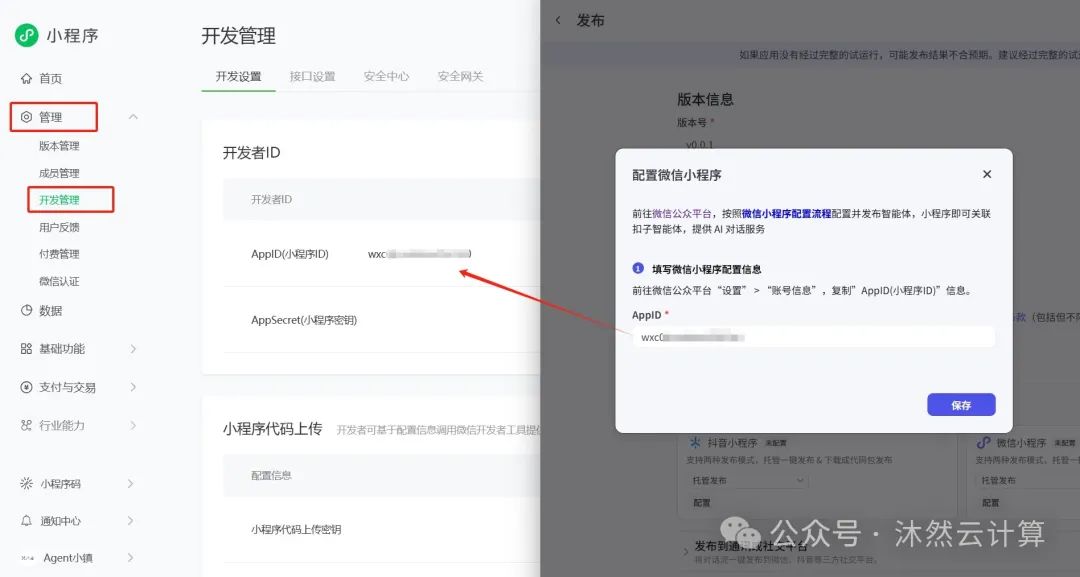Open 用户反馈 in the sidebar
1080x577 pixels.
(59, 227)
